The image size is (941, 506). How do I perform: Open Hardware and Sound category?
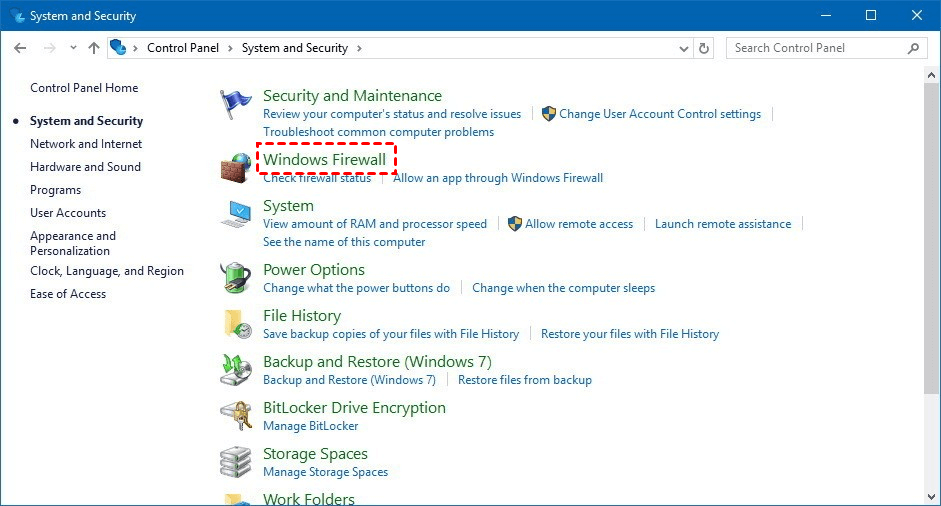[x=85, y=167]
